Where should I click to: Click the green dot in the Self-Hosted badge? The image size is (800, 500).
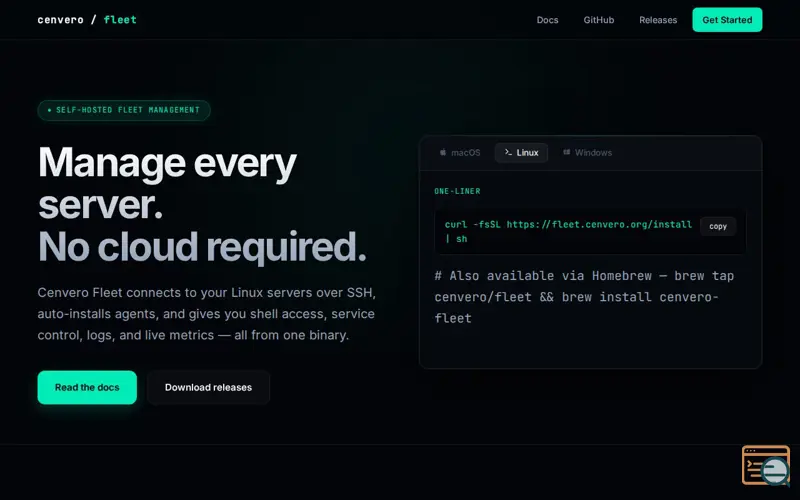point(49,110)
